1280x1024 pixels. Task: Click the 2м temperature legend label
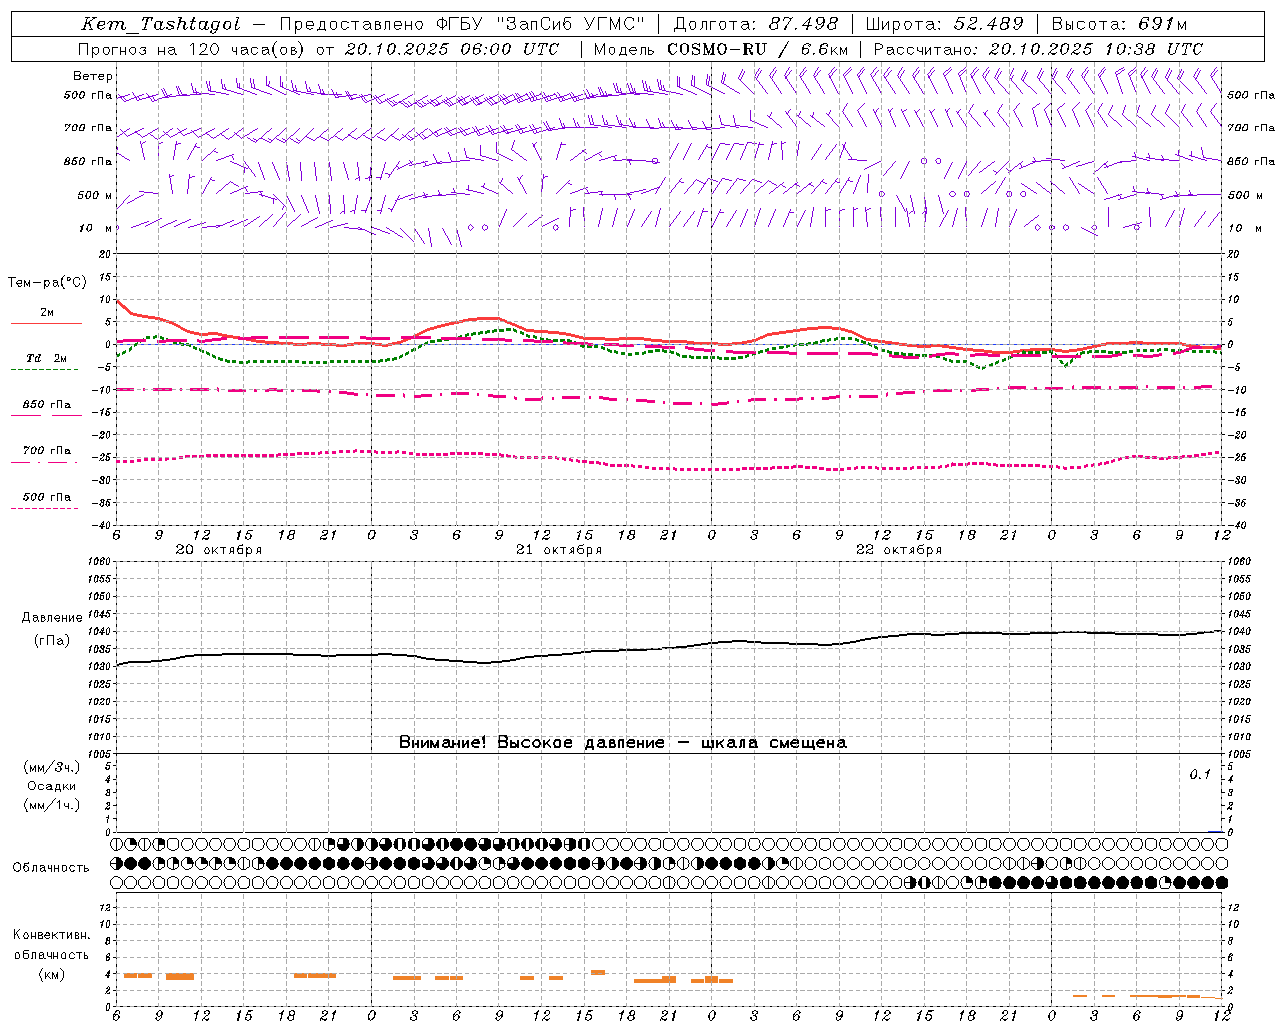click(47, 312)
